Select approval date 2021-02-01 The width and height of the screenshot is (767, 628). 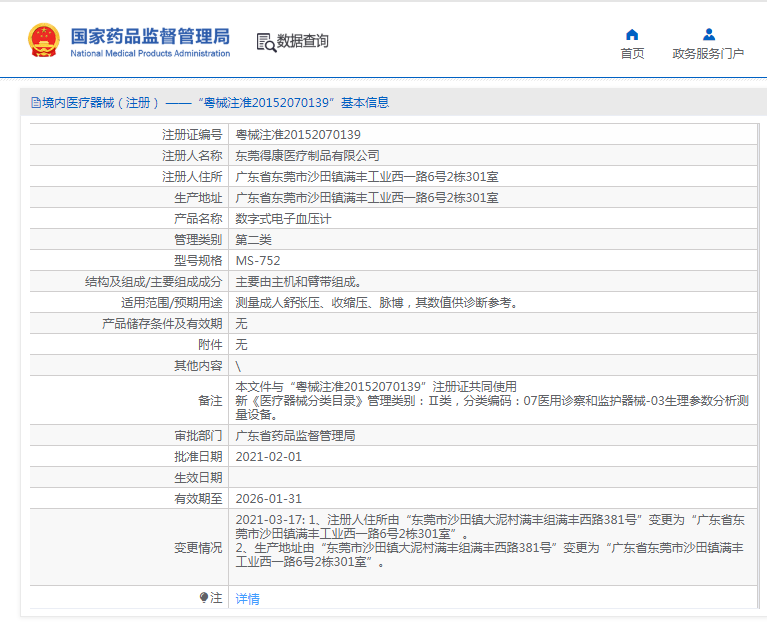269,457
